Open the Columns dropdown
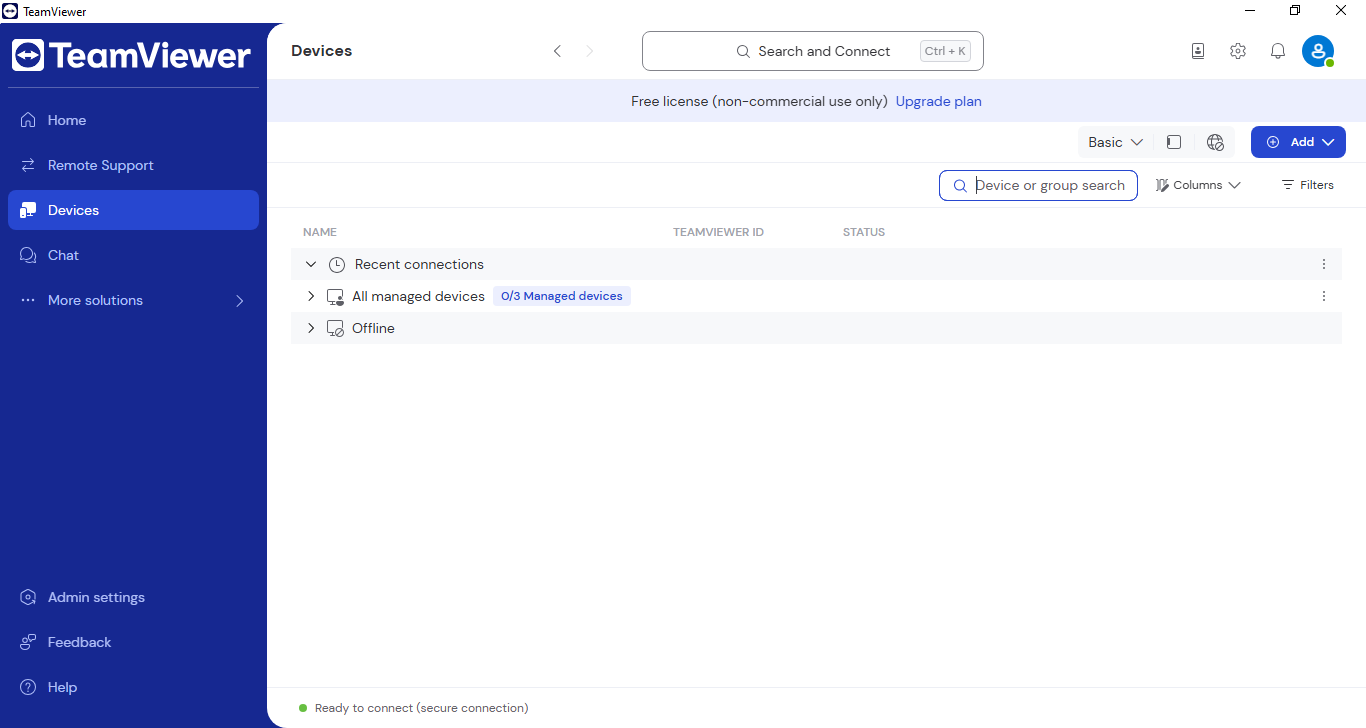1366x728 pixels. tap(1198, 185)
